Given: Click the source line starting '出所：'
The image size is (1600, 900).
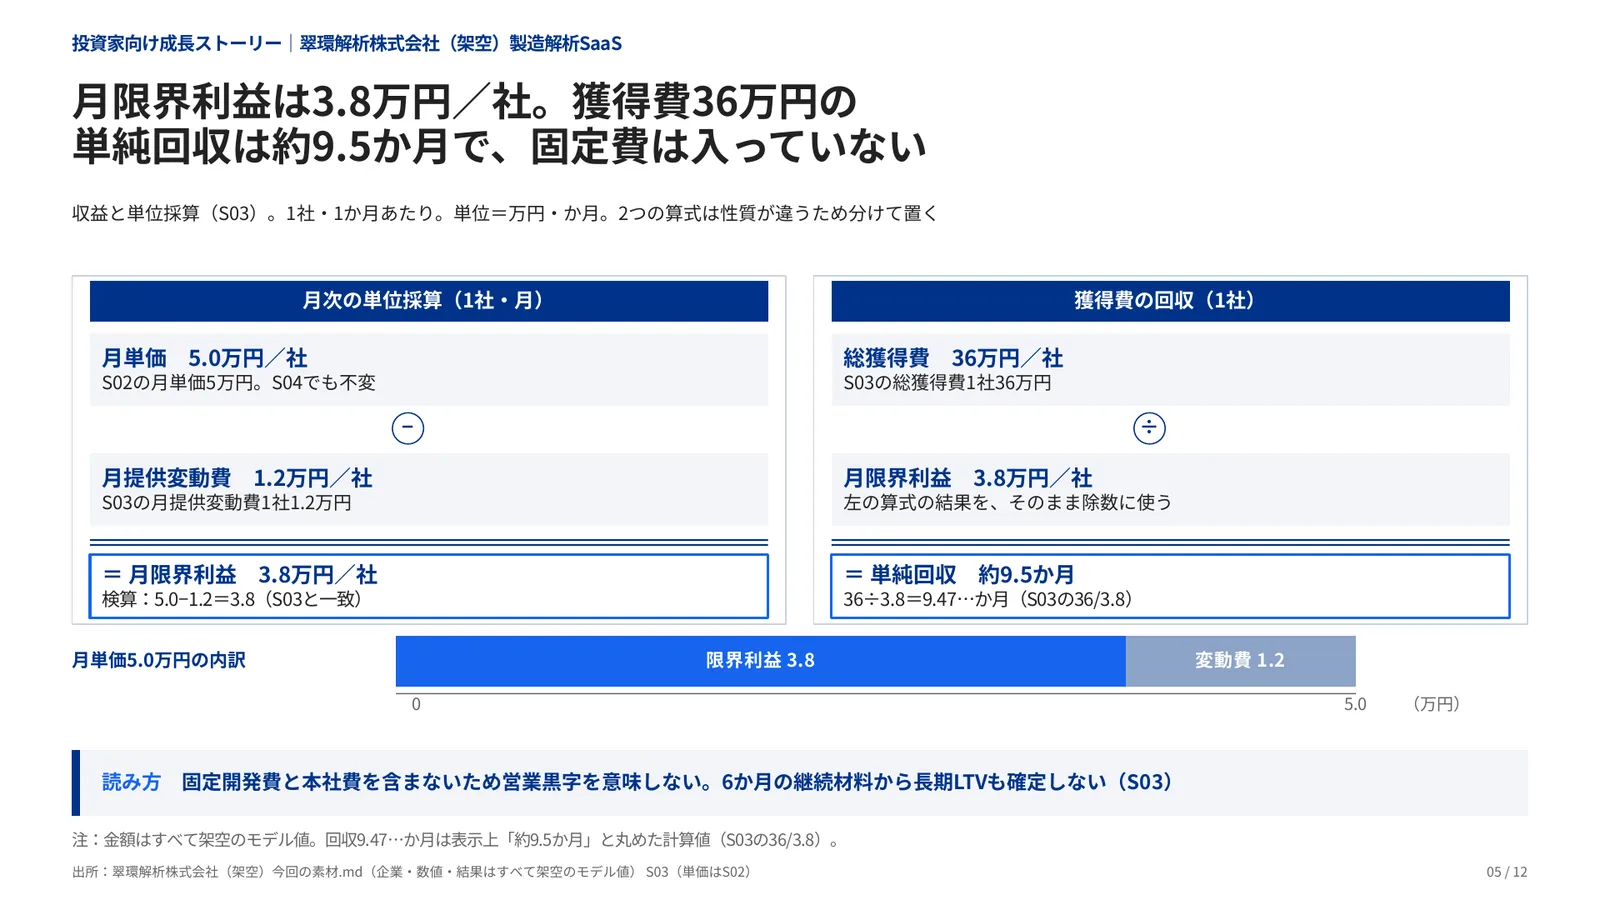Looking at the screenshot, I should pos(412,872).
